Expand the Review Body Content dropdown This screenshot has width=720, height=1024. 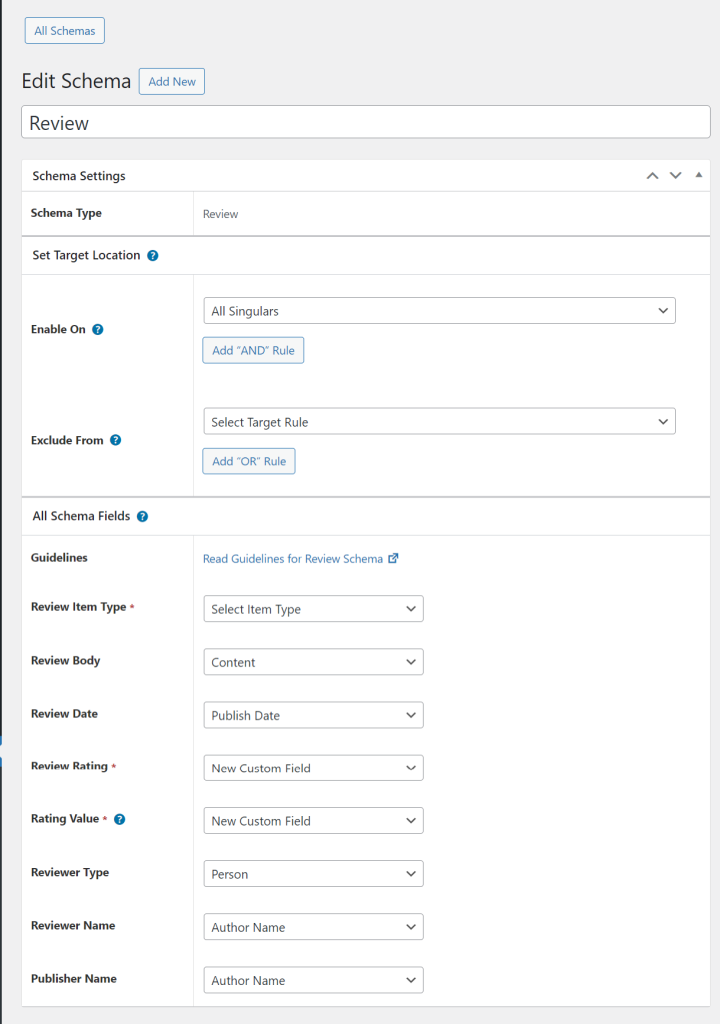point(313,662)
